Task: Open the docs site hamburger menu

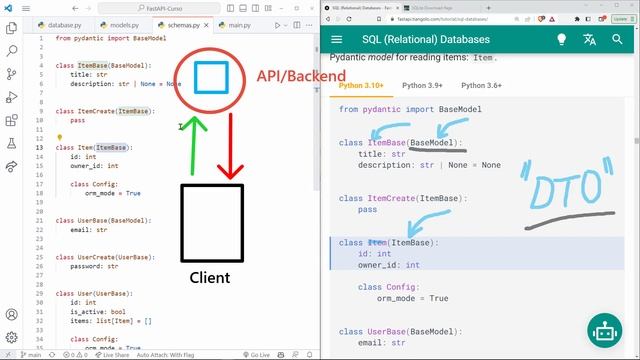Action: [336, 39]
